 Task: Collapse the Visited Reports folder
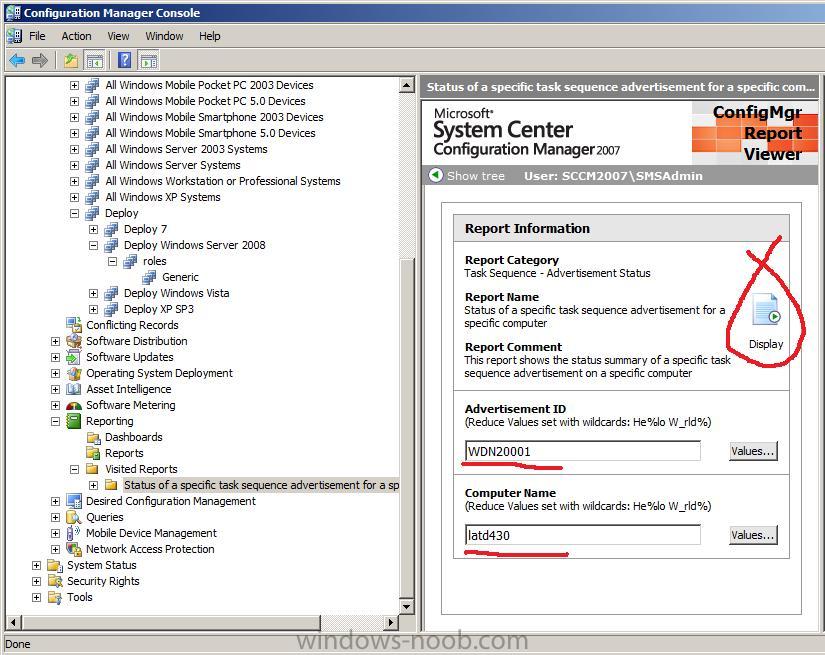click(74, 469)
